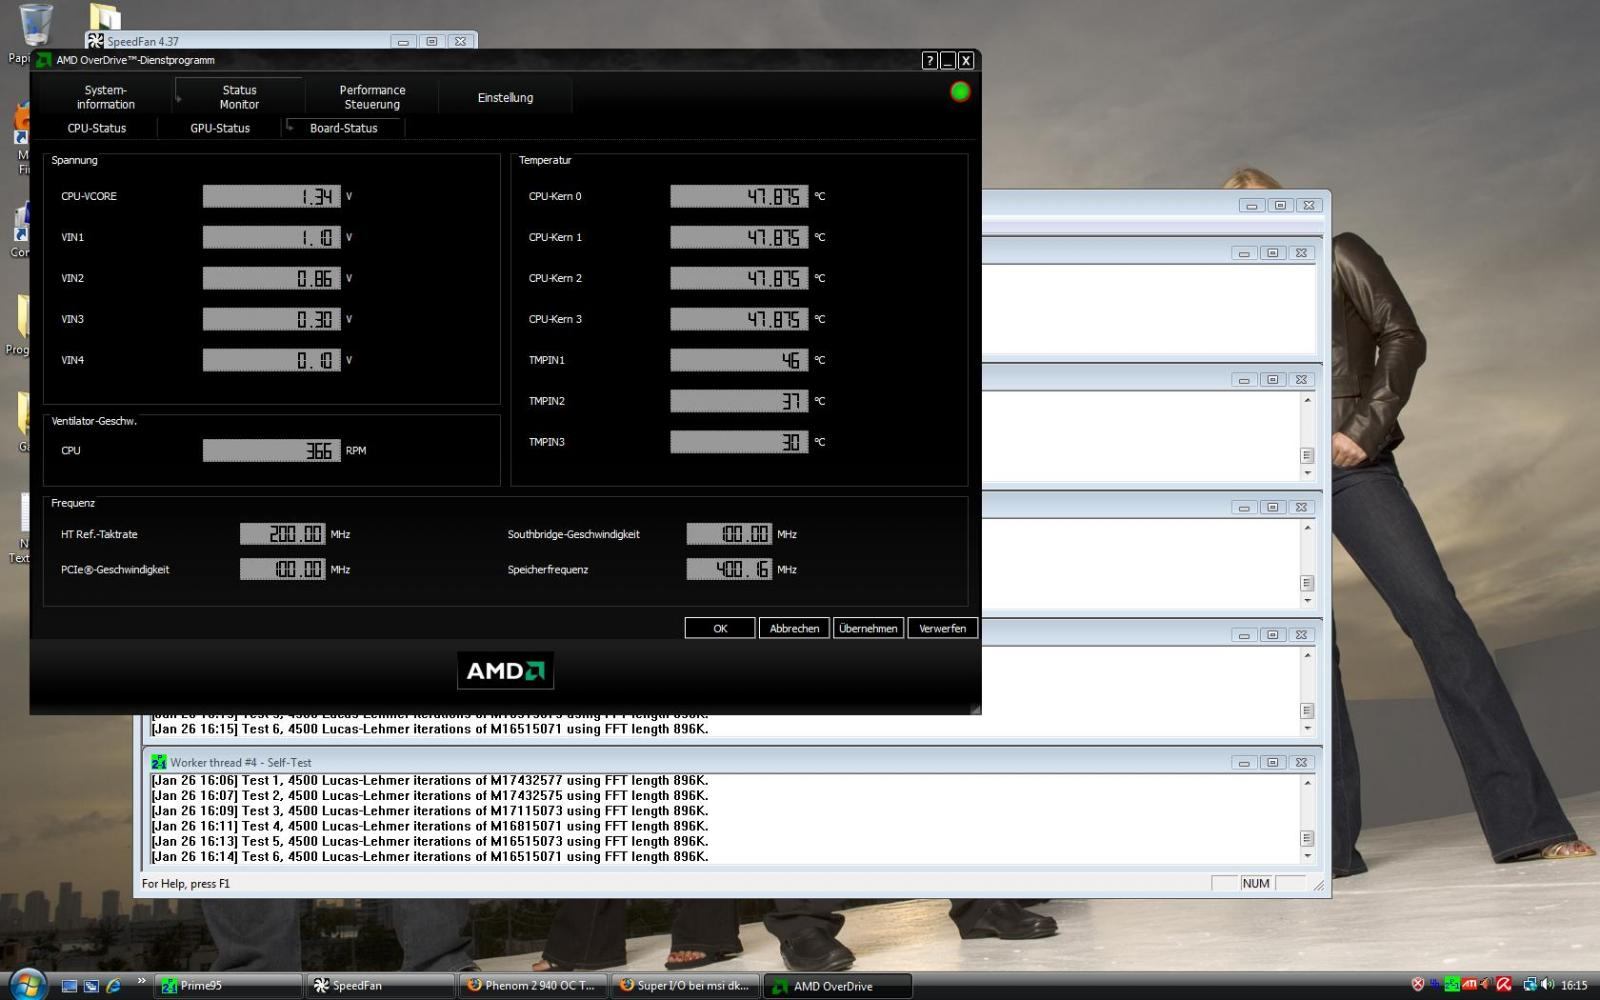Minimize the AMD OverDrive window
1600x1000 pixels.
[x=948, y=61]
